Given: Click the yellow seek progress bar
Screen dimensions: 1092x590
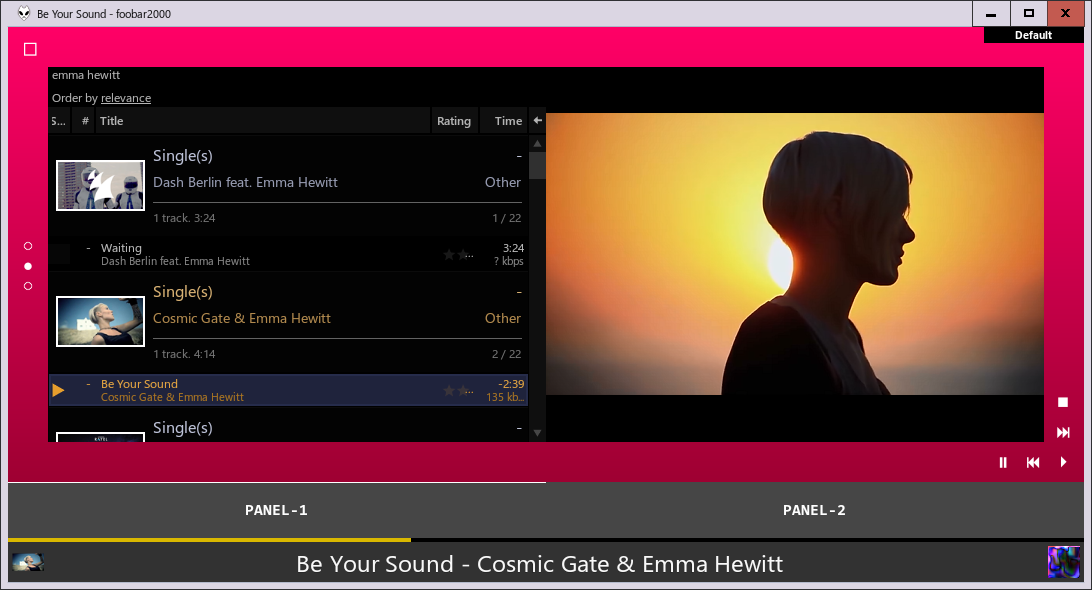Looking at the screenshot, I should tap(210, 540).
